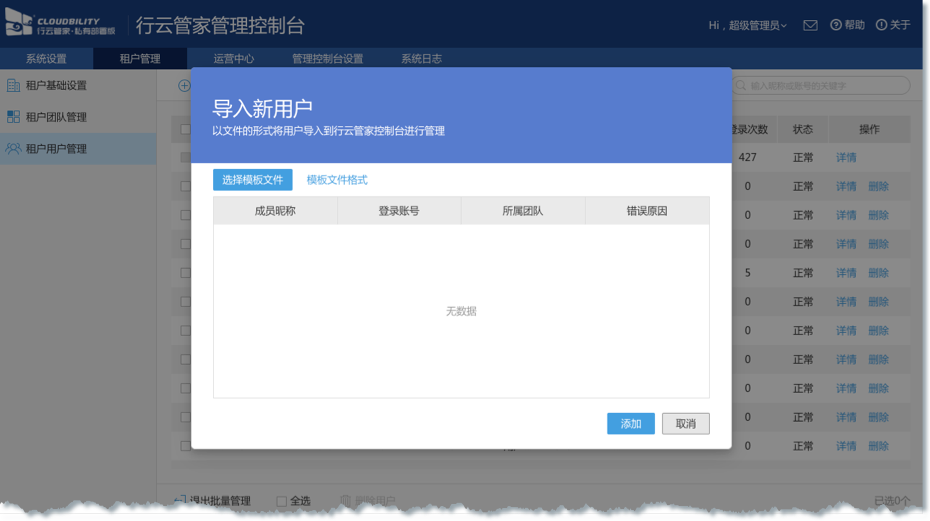Switch to the 运营中心 tab
Screen dimensions: 930x521
[x=235, y=59]
